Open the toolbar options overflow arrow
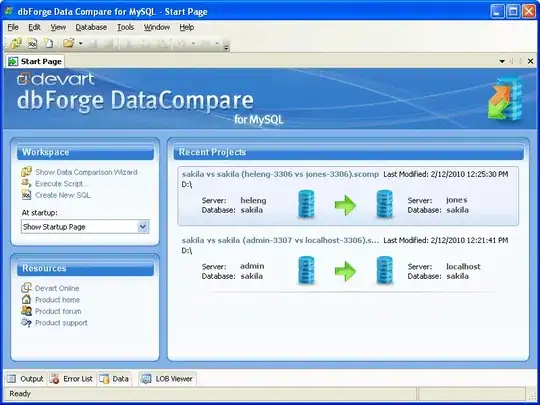The image size is (540, 405). click(226, 48)
